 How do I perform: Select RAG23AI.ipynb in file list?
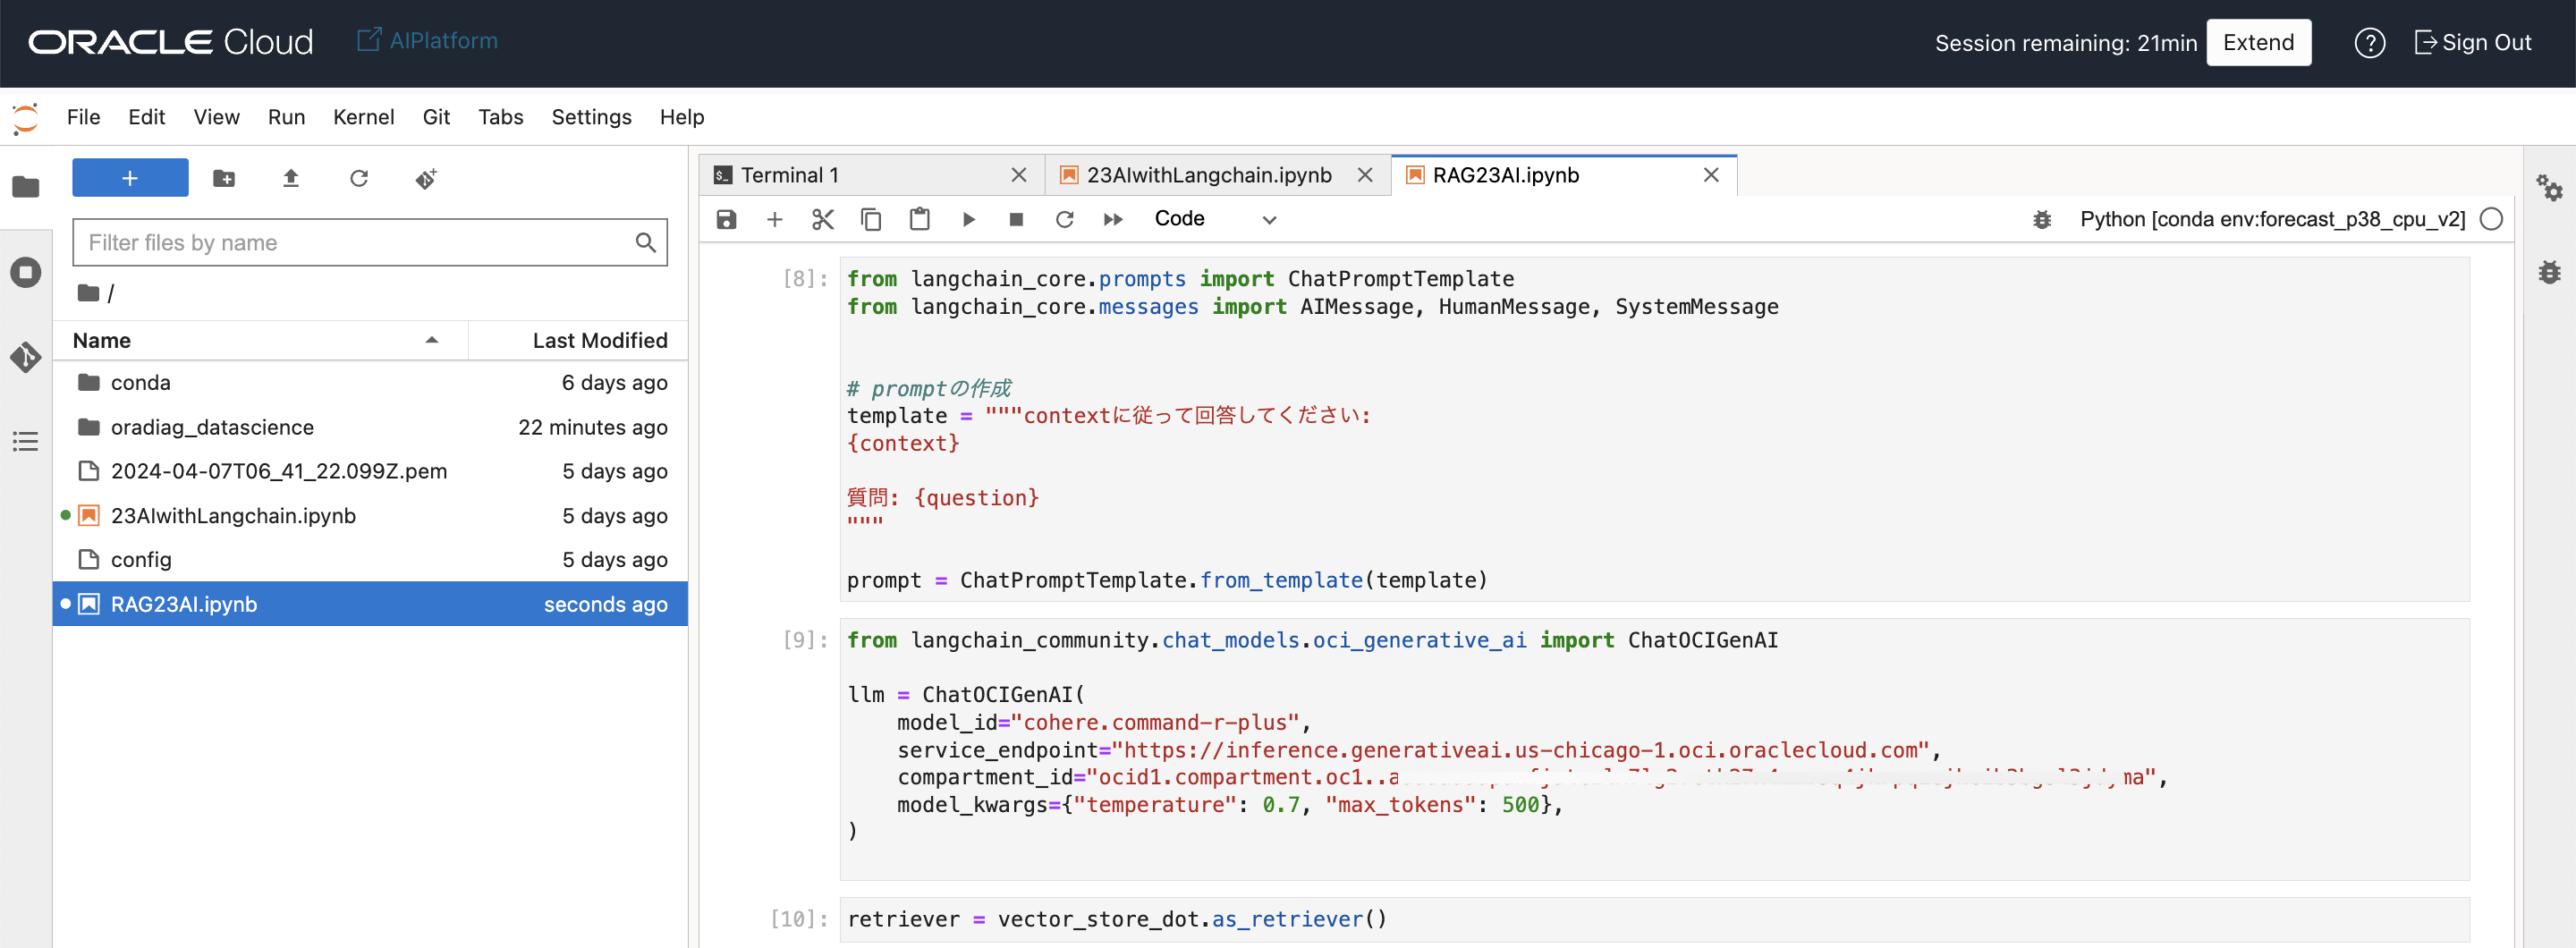(370, 604)
